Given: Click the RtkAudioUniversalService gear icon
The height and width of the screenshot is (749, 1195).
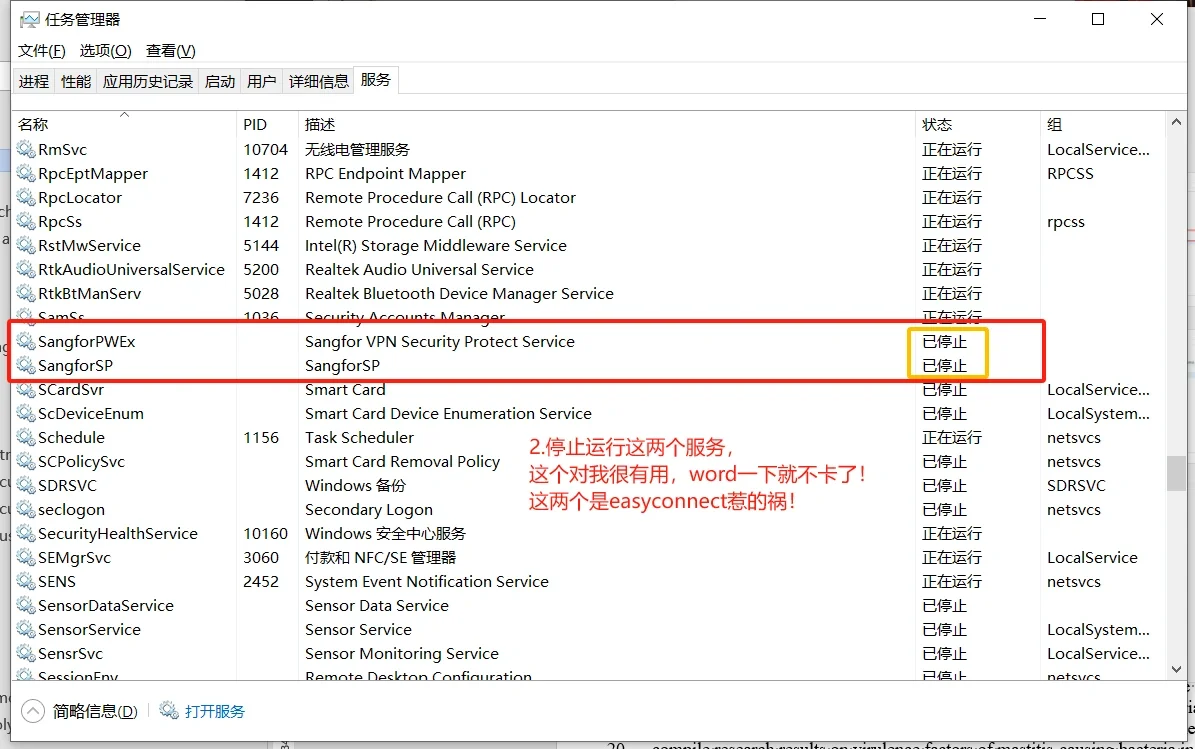Looking at the screenshot, I should point(26,269).
